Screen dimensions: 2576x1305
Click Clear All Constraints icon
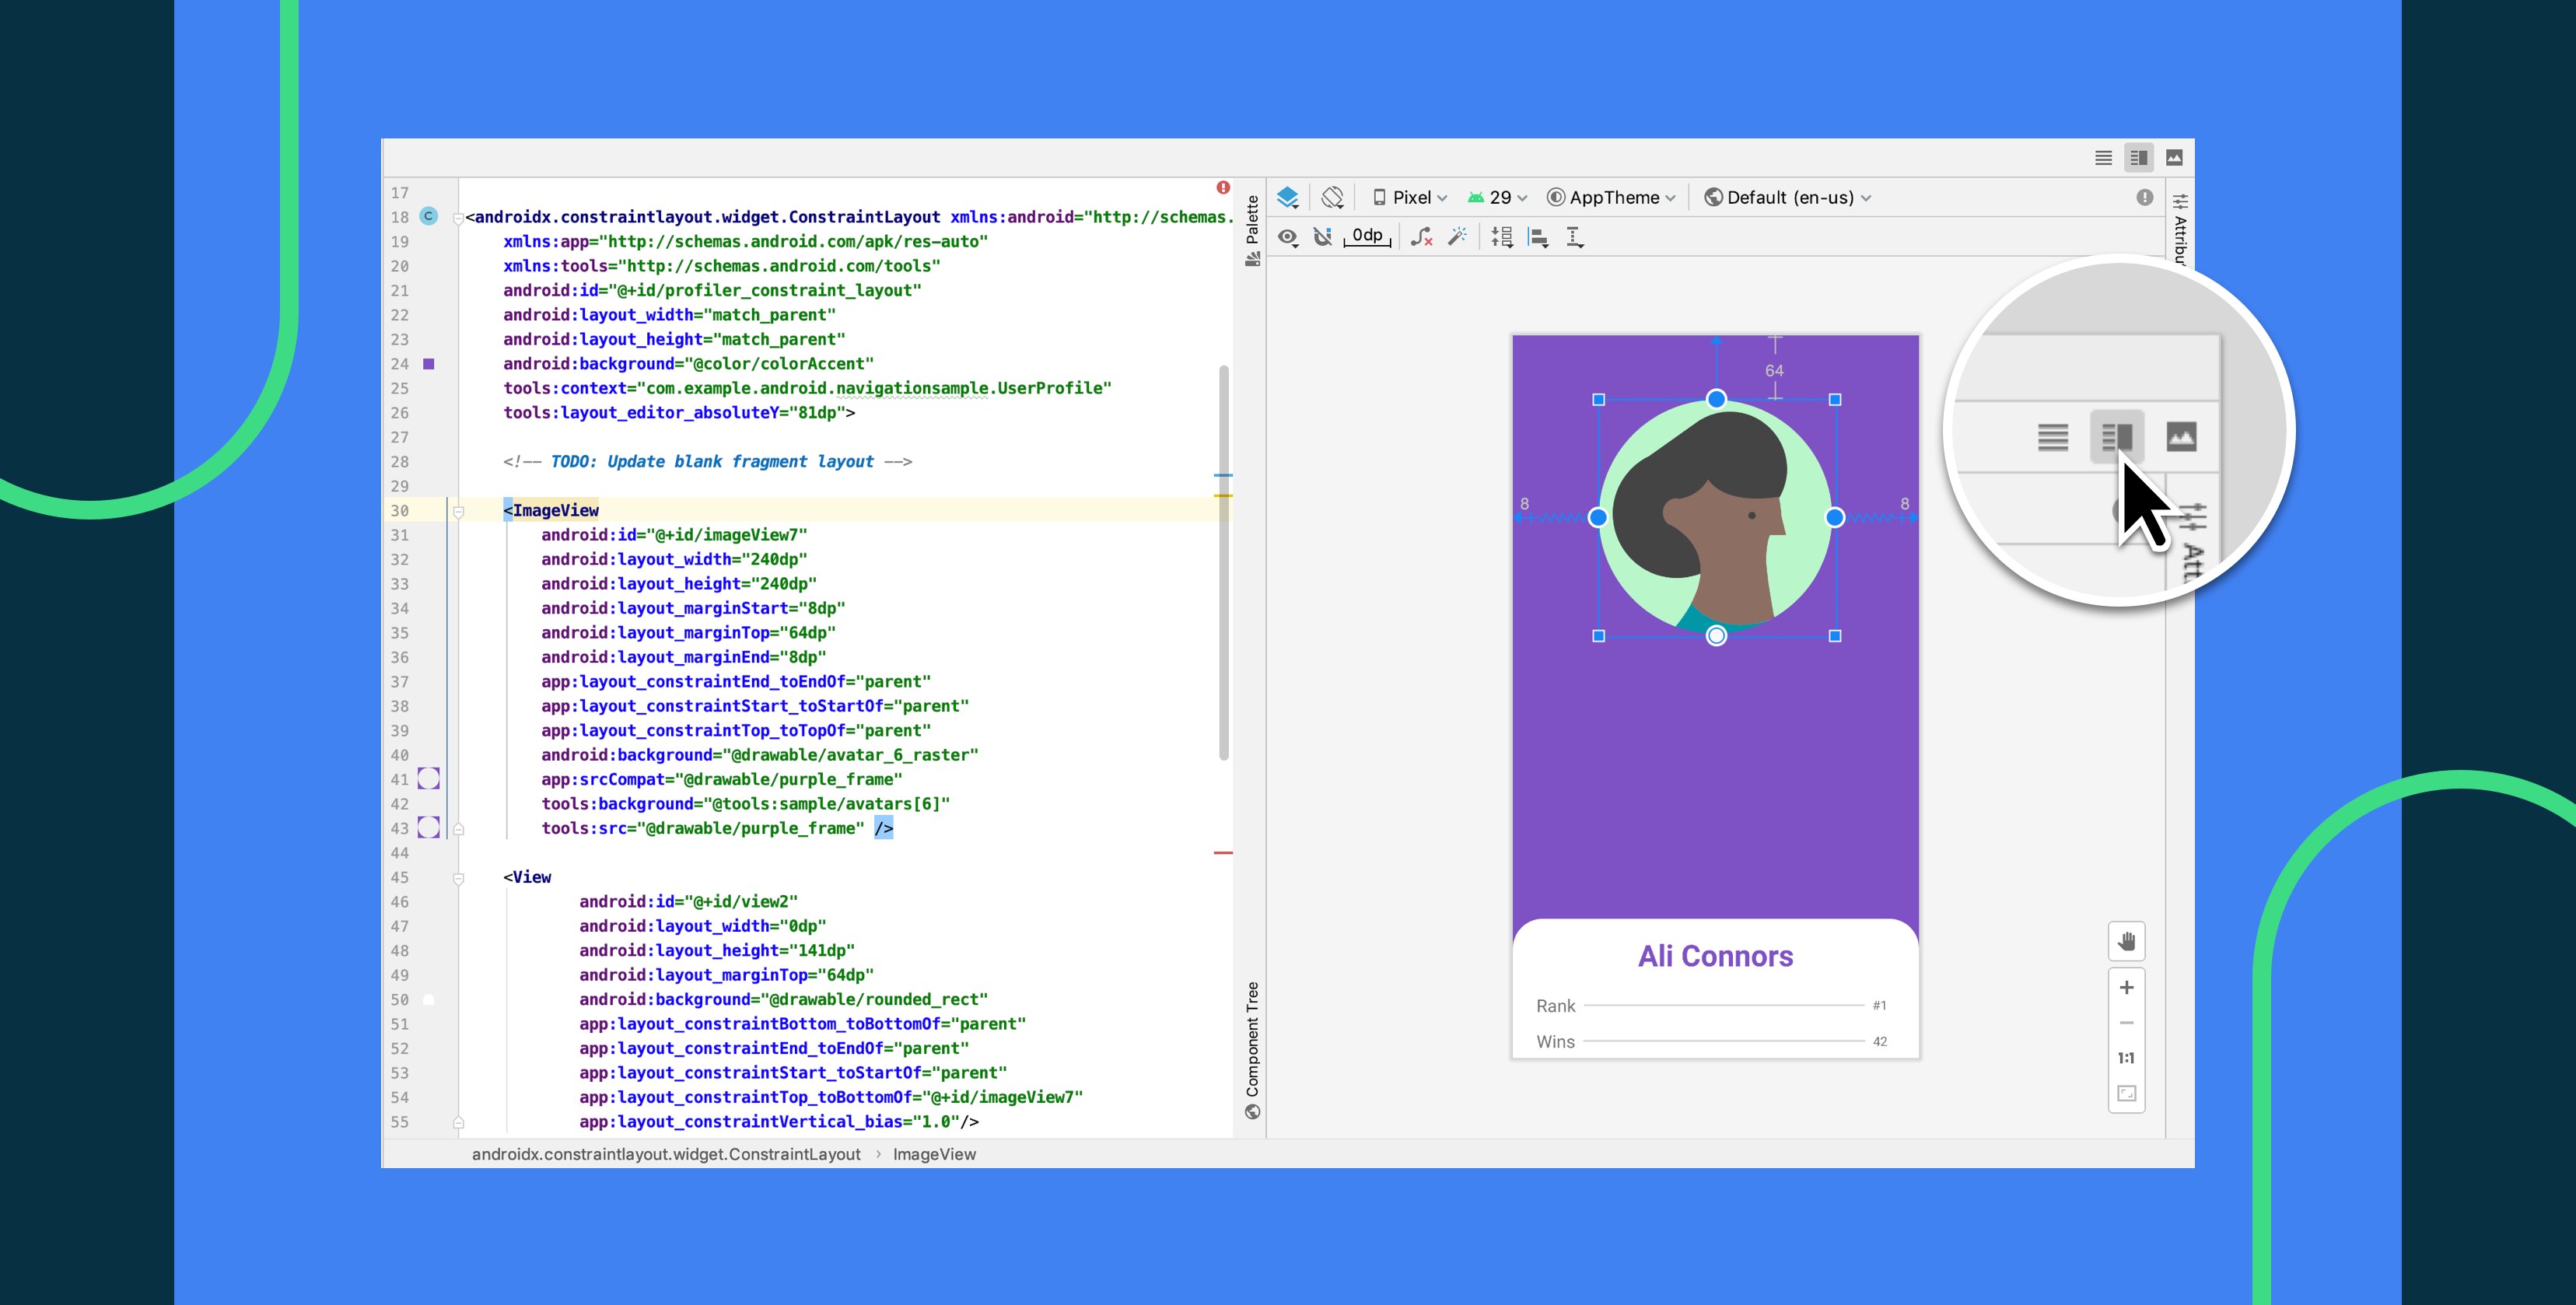click(x=1421, y=237)
